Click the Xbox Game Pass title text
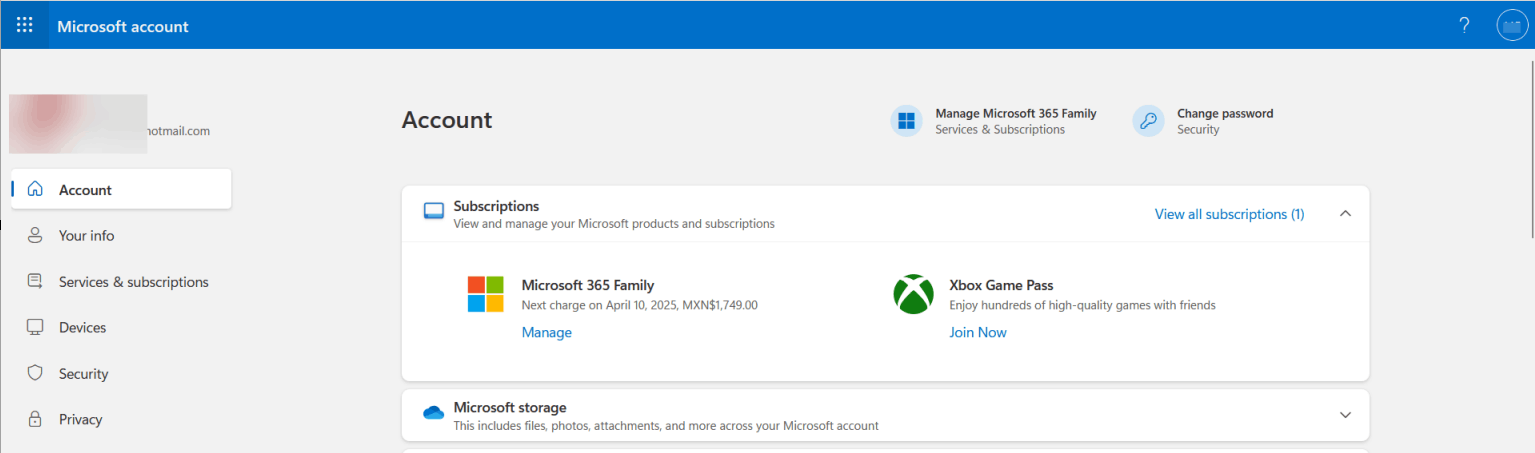Viewport: 1535px width, 453px height. (1001, 285)
